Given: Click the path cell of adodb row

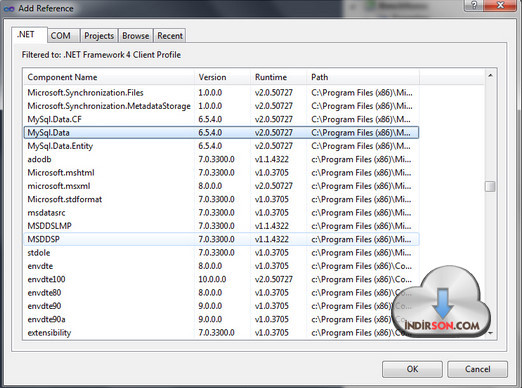Looking at the screenshot, I should (x=361, y=159).
